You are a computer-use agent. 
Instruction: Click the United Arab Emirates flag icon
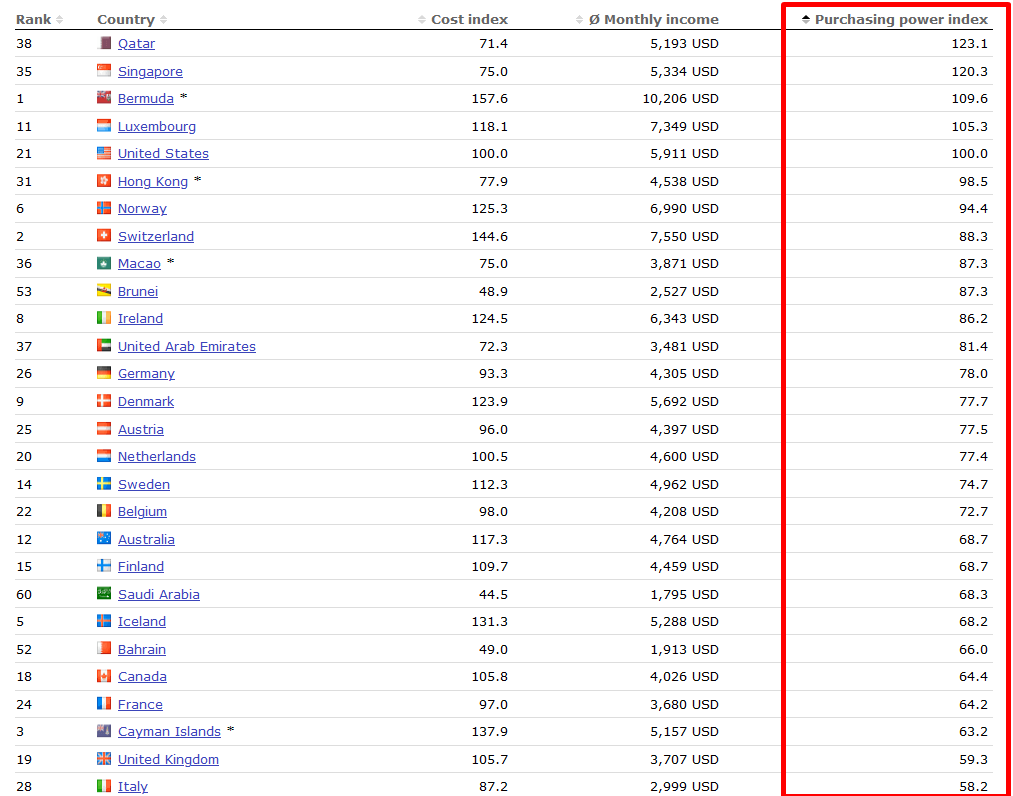pos(104,345)
